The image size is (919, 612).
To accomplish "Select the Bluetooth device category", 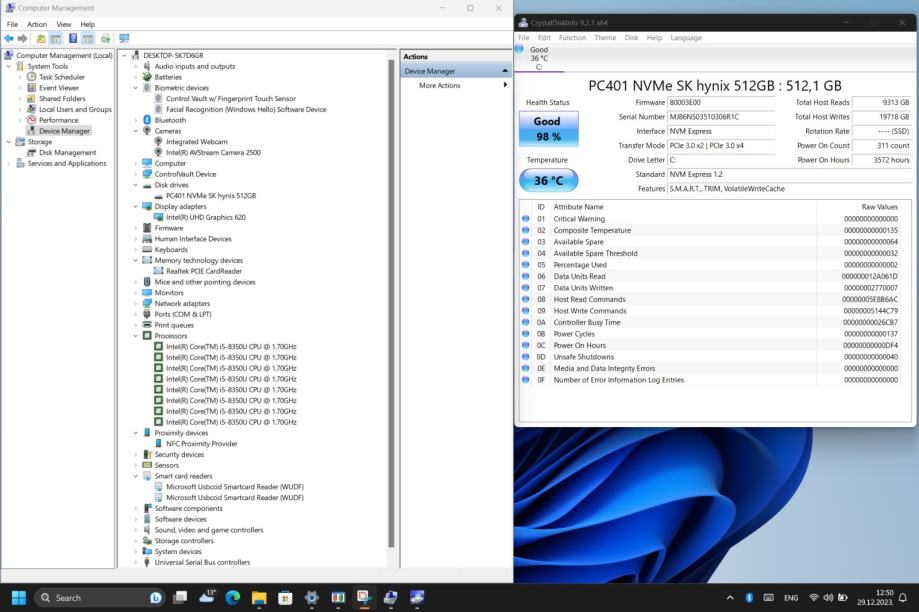I will pyautogui.click(x=169, y=120).
